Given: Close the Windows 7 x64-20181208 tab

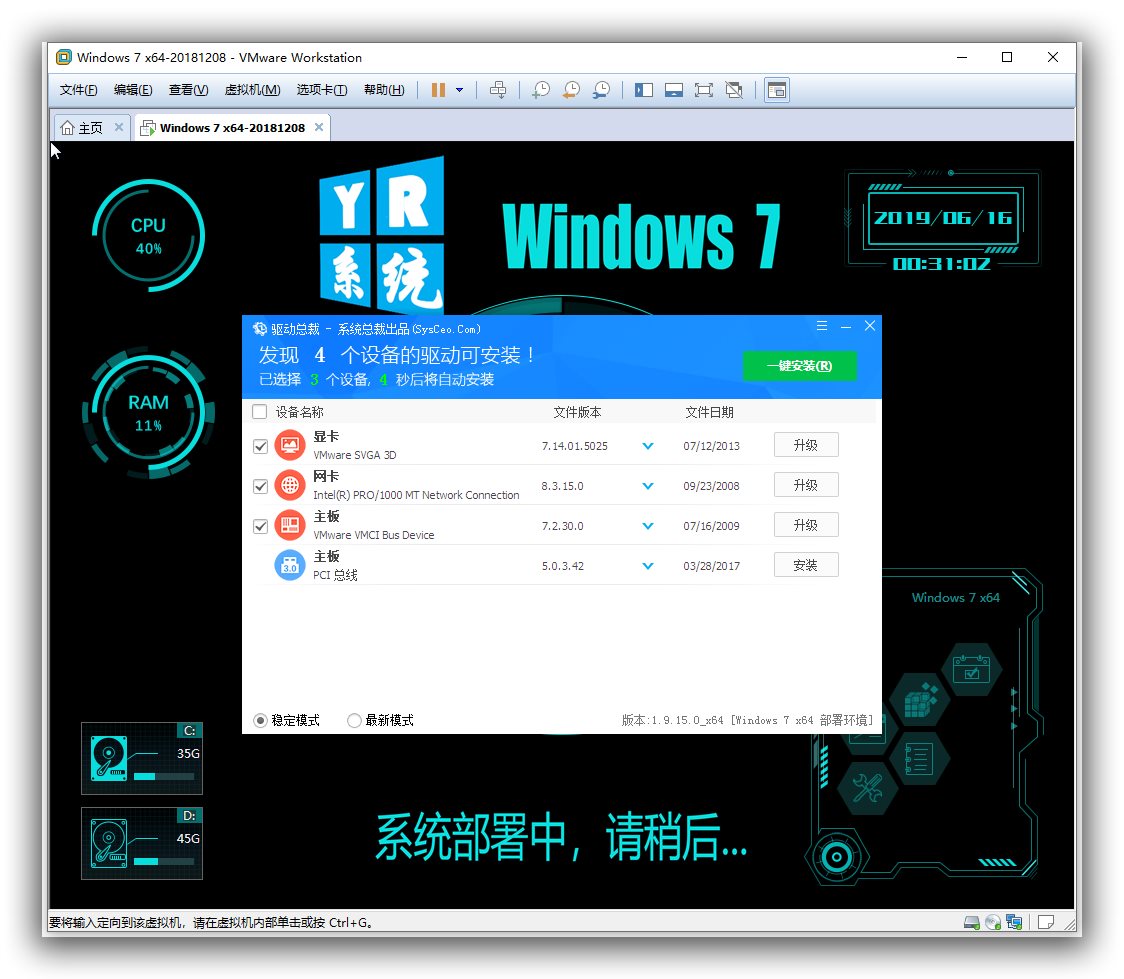Looking at the screenshot, I should tap(319, 127).
